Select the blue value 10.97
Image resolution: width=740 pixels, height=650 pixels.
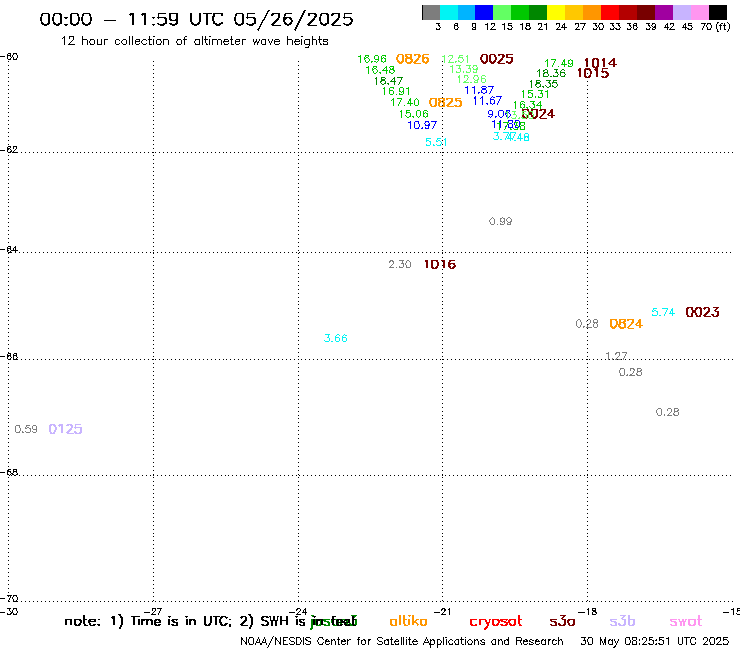point(422,126)
